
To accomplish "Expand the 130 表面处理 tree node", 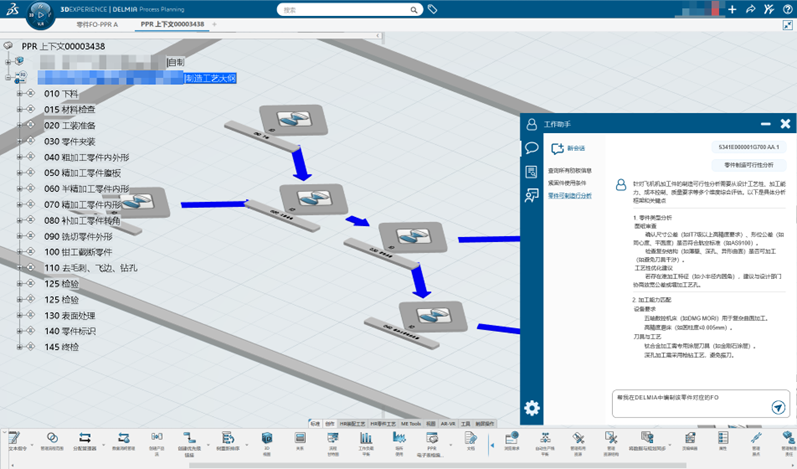I will (x=19, y=315).
